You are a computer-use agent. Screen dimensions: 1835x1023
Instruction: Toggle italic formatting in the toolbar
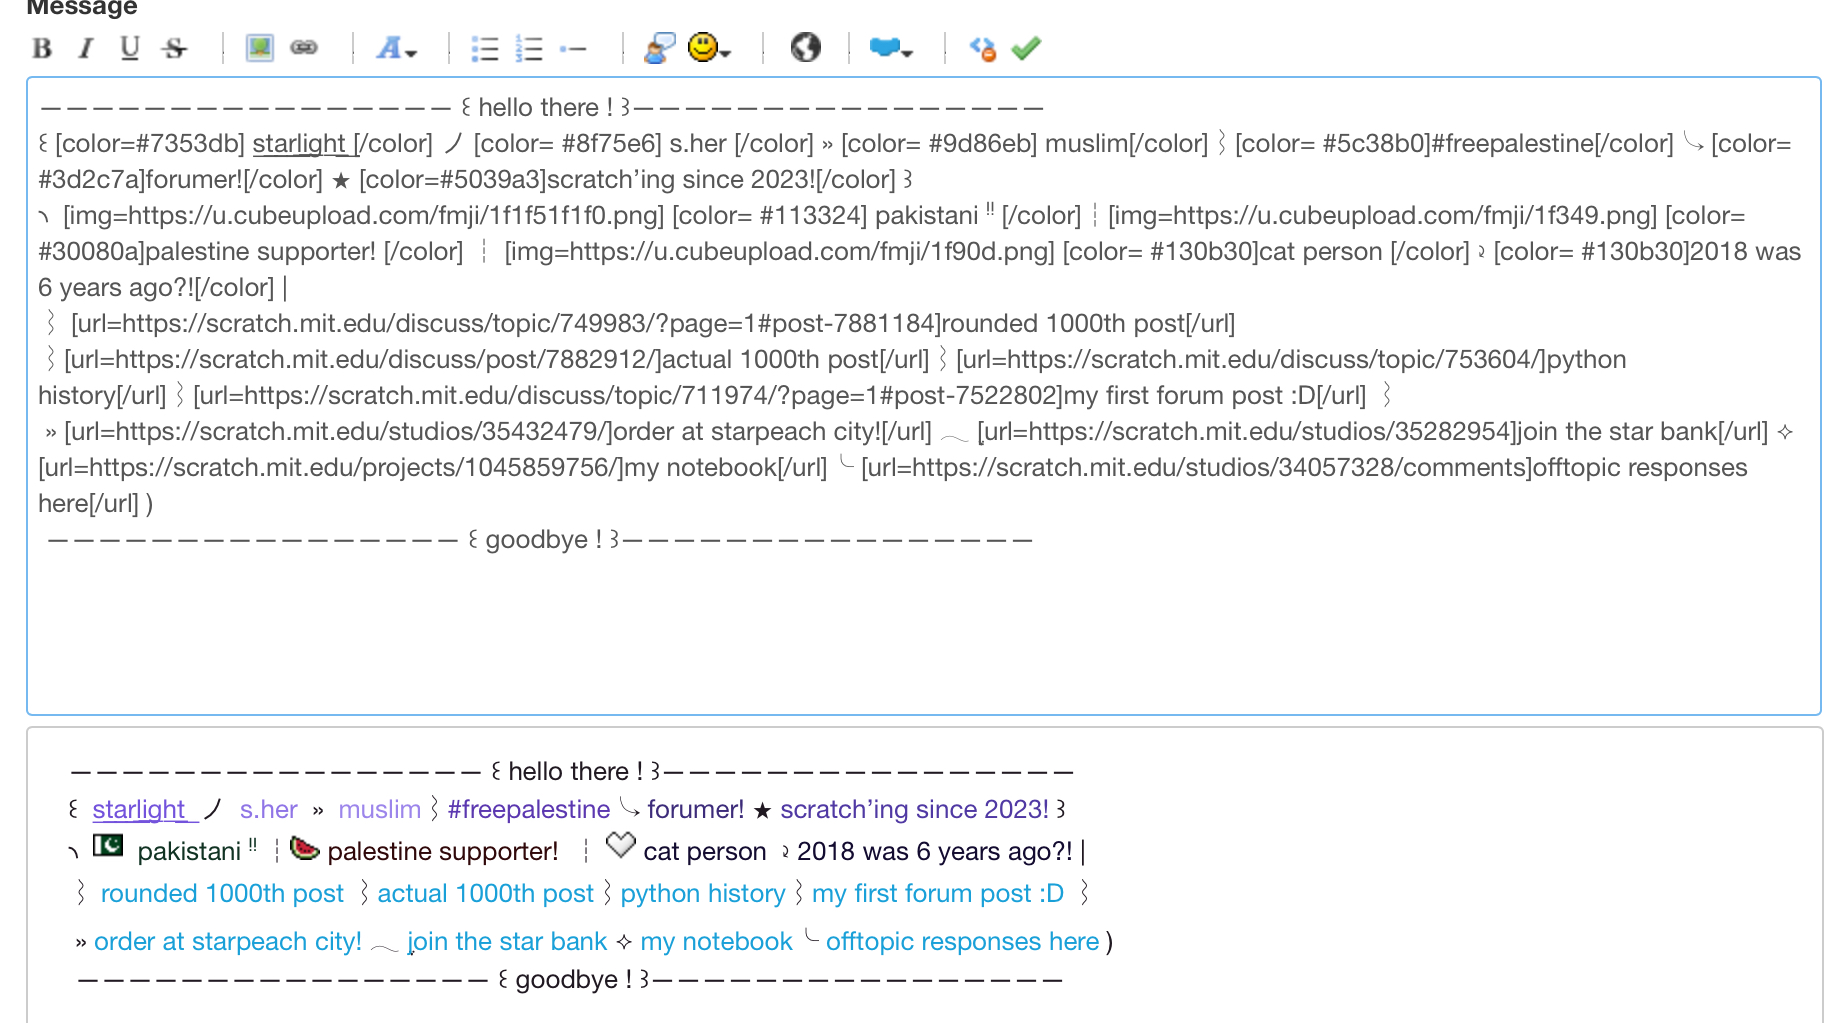[x=86, y=48]
